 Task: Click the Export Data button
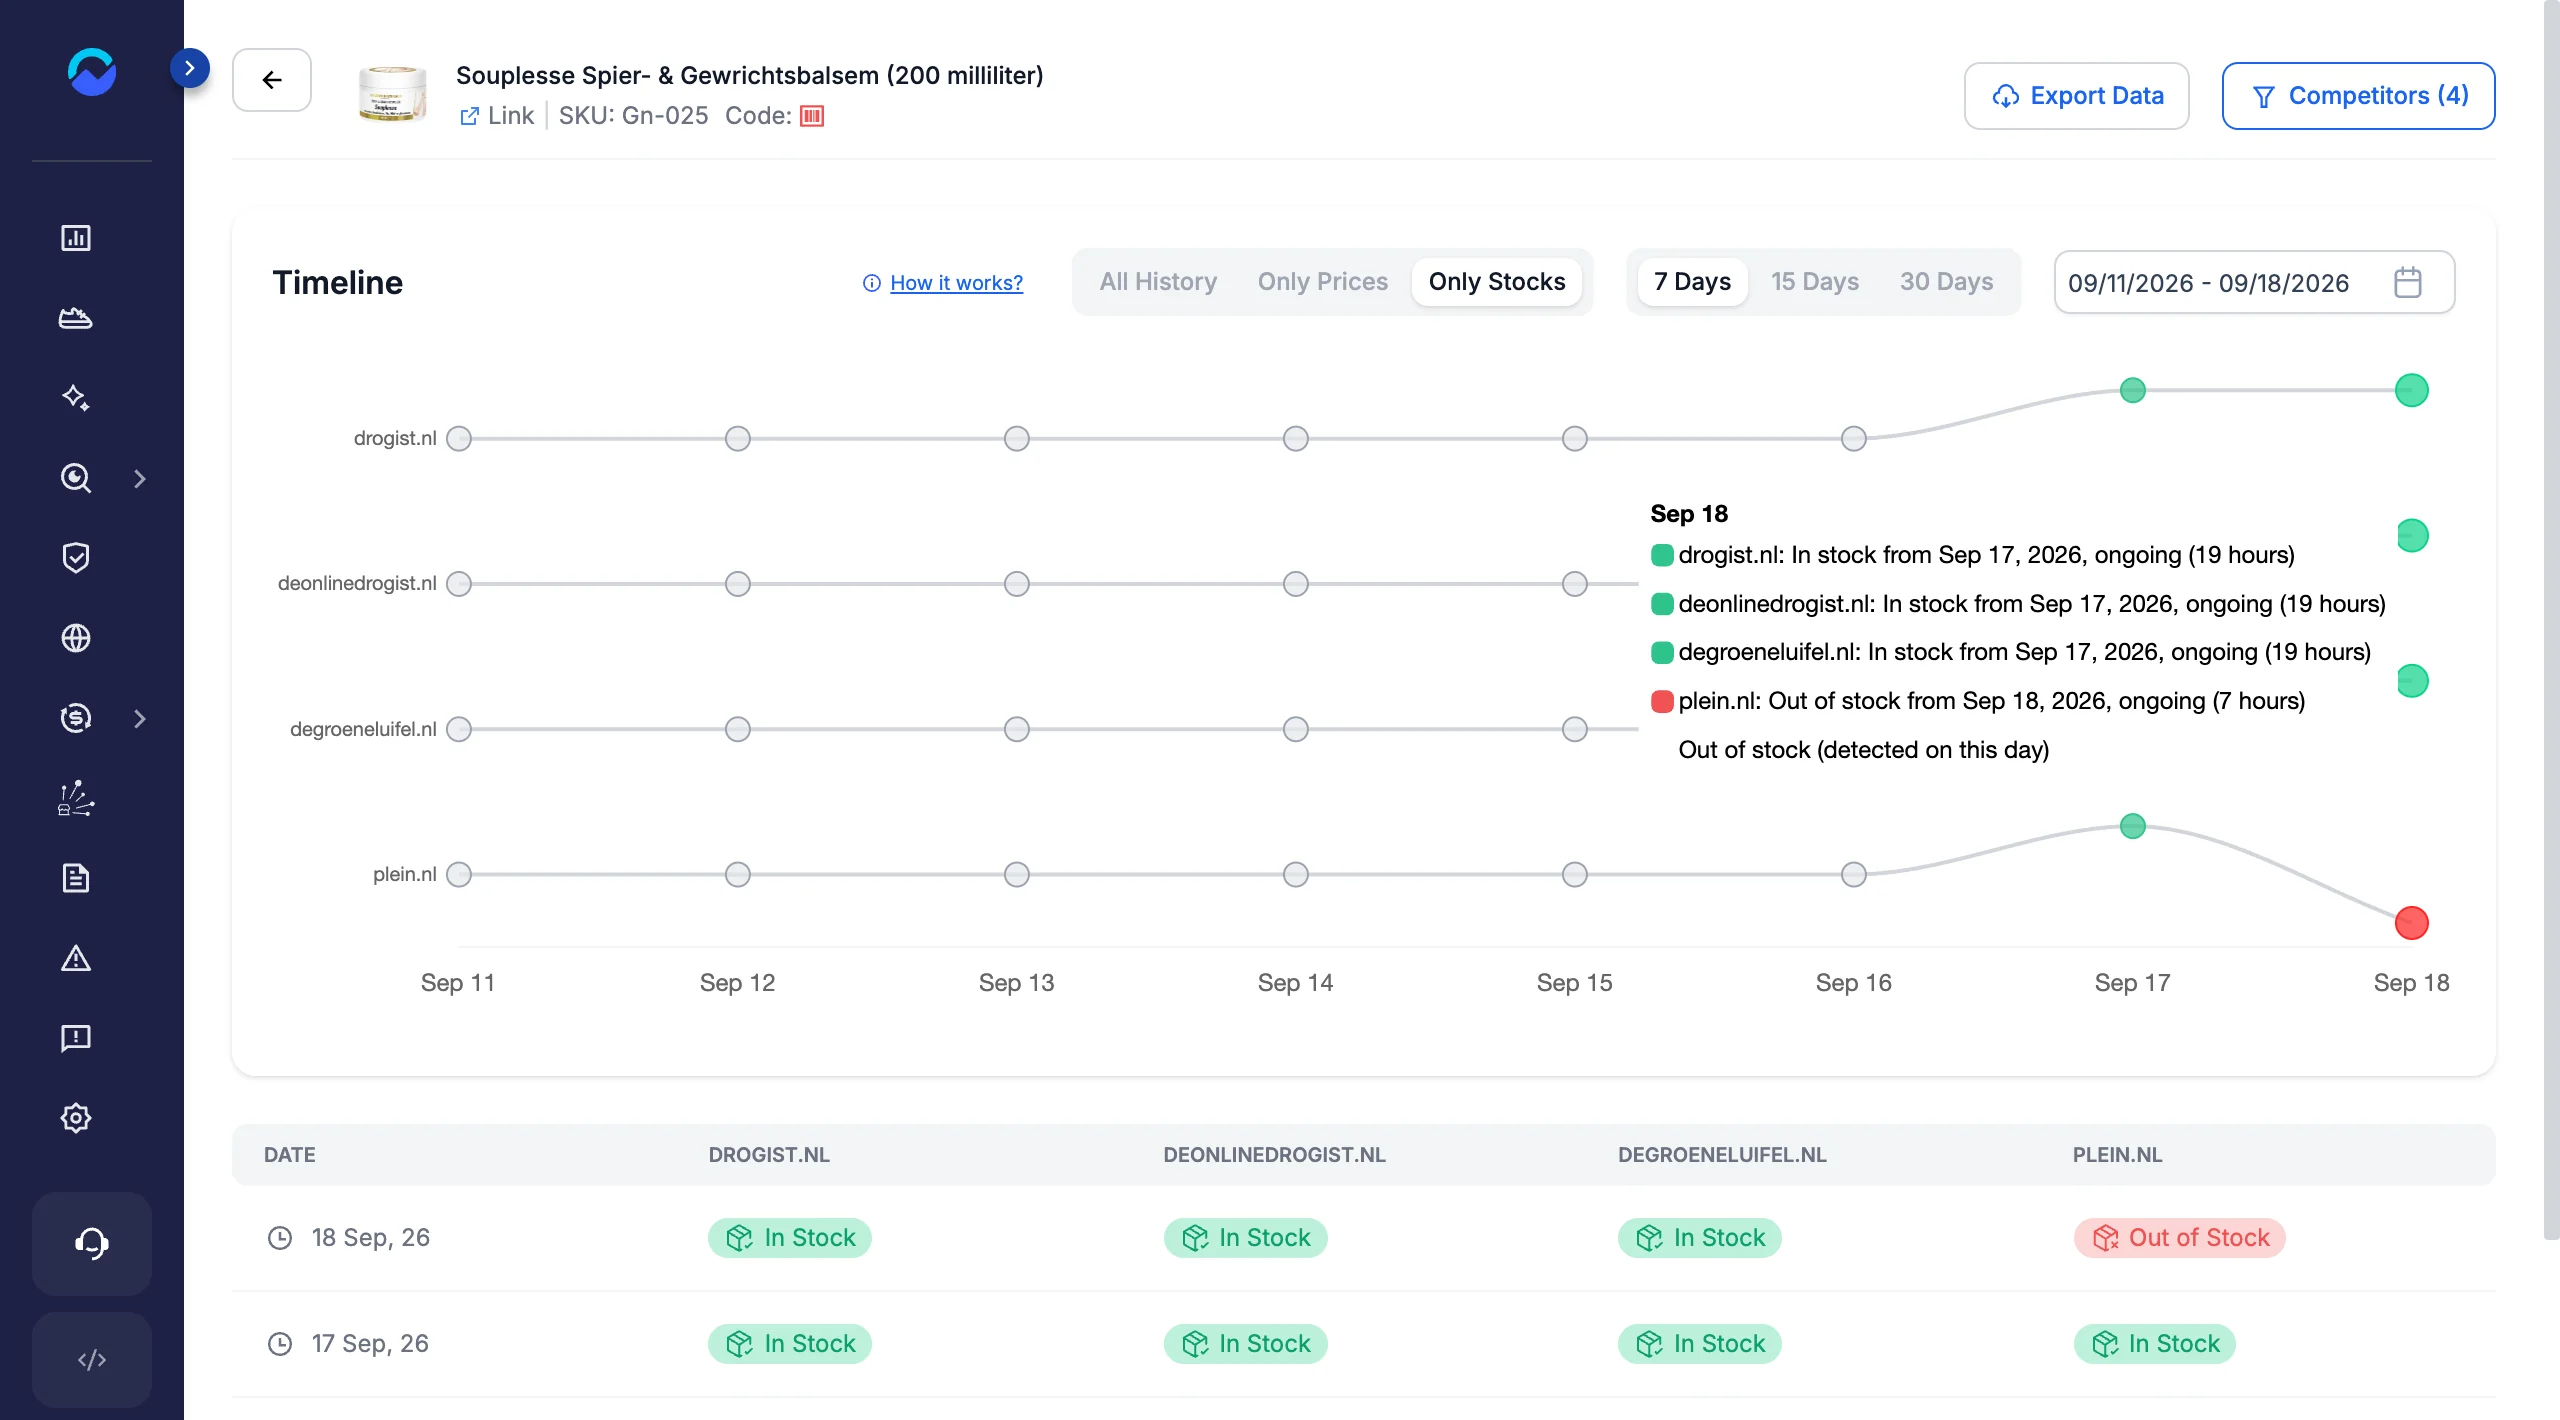pos(2076,96)
